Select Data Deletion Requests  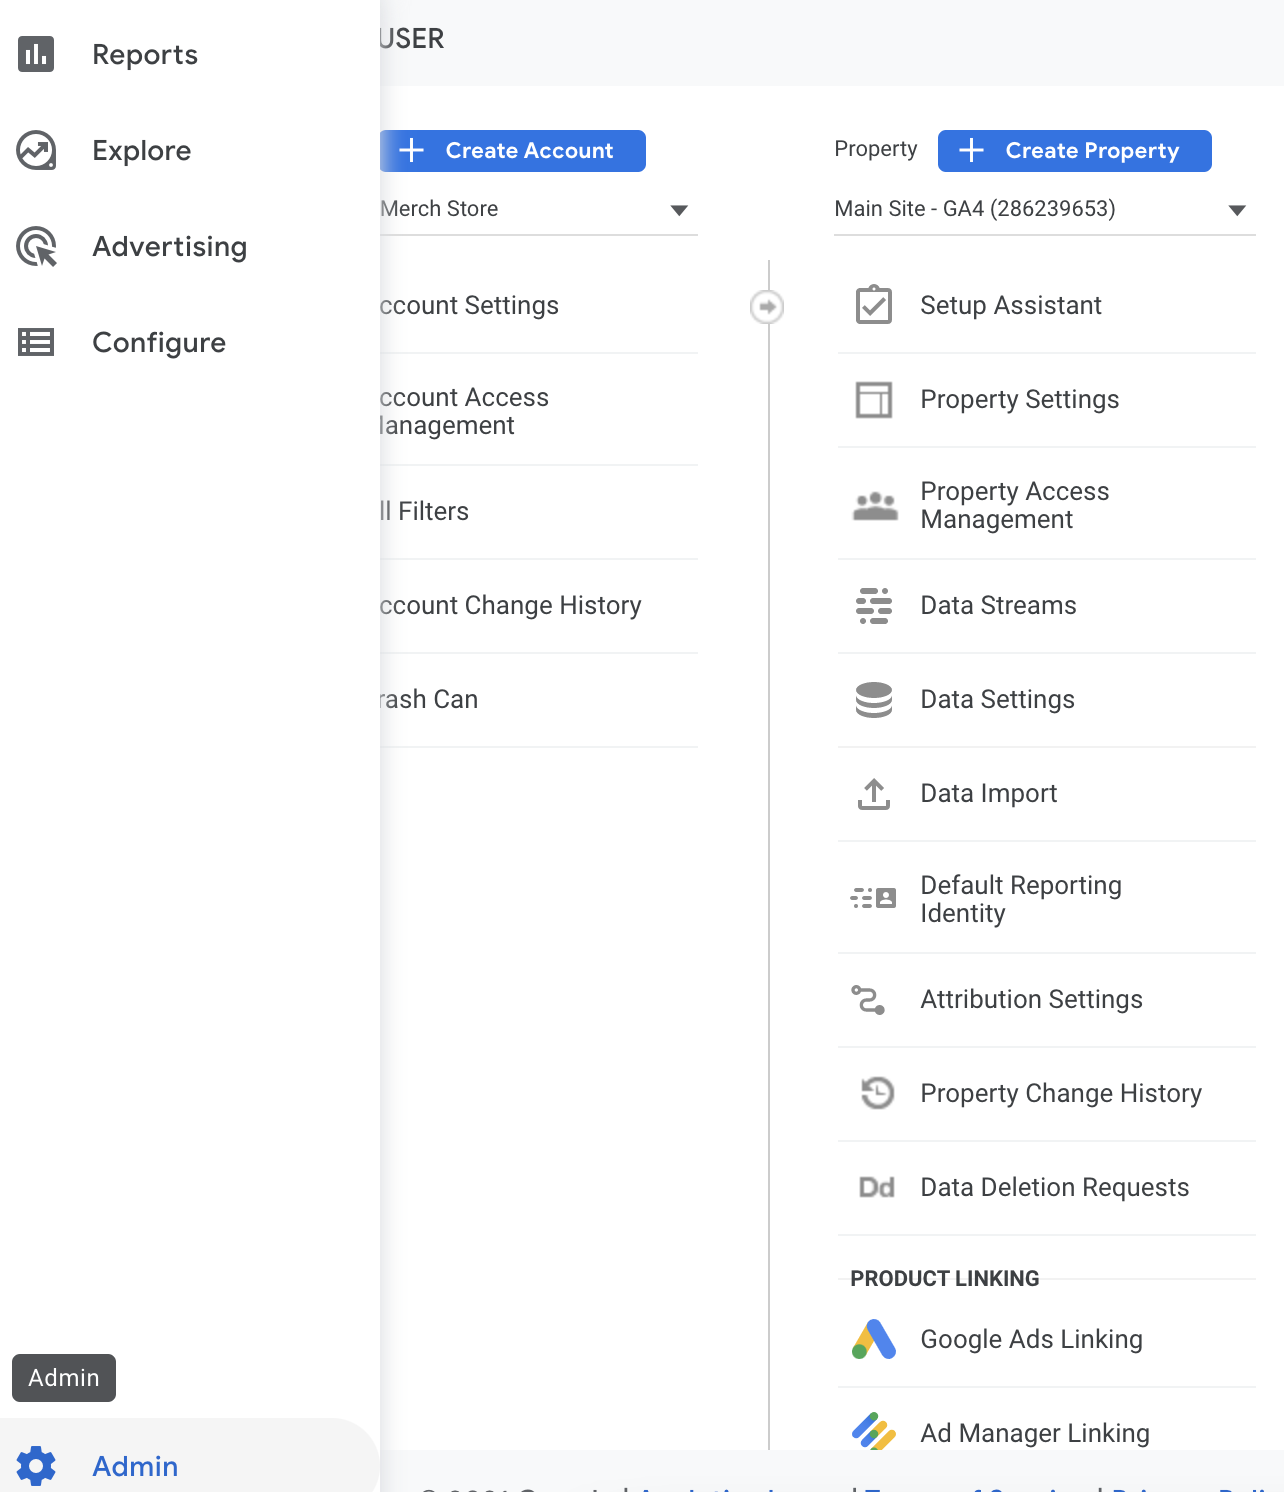tap(1054, 1187)
